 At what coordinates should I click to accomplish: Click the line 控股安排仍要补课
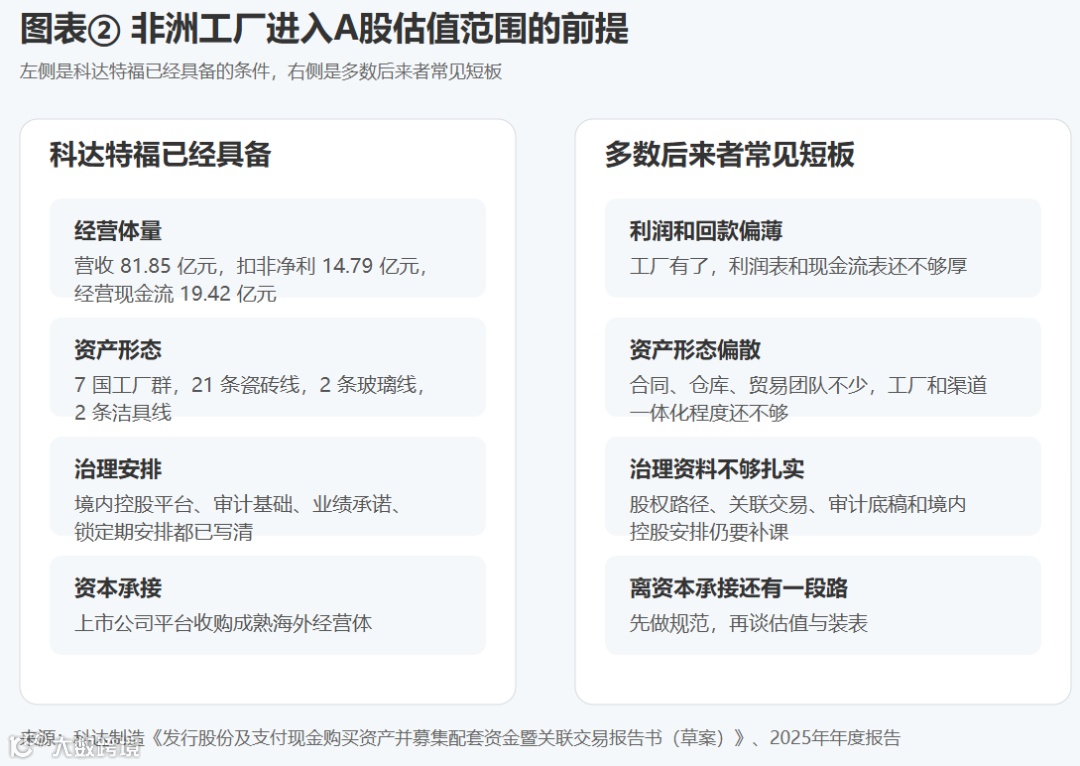point(709,532)
